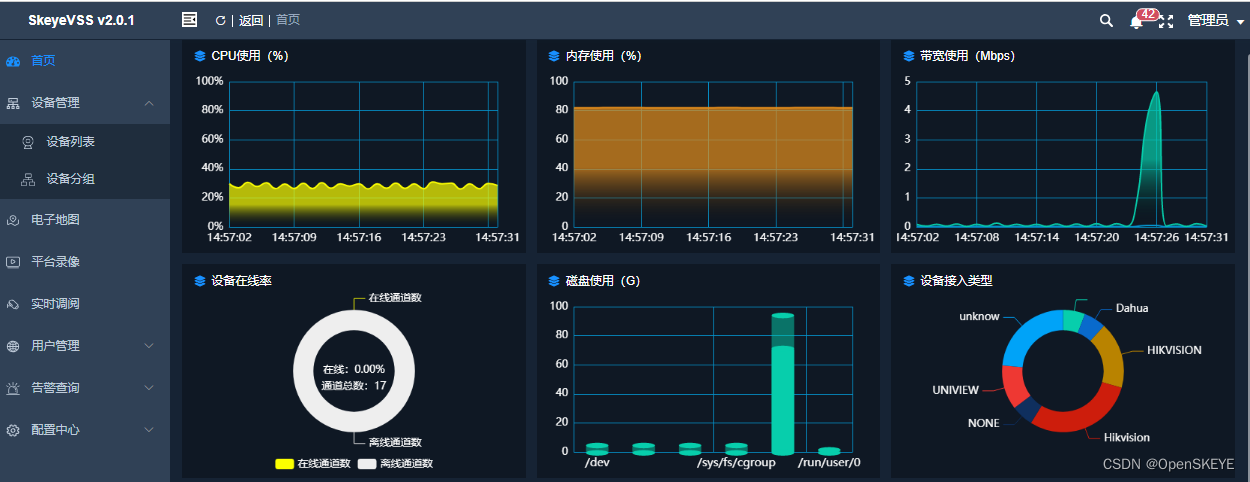The width and height of the screenshot is (1250, 482).
Task: Click the 电子地图 map icon
Action: coord(13,220)
